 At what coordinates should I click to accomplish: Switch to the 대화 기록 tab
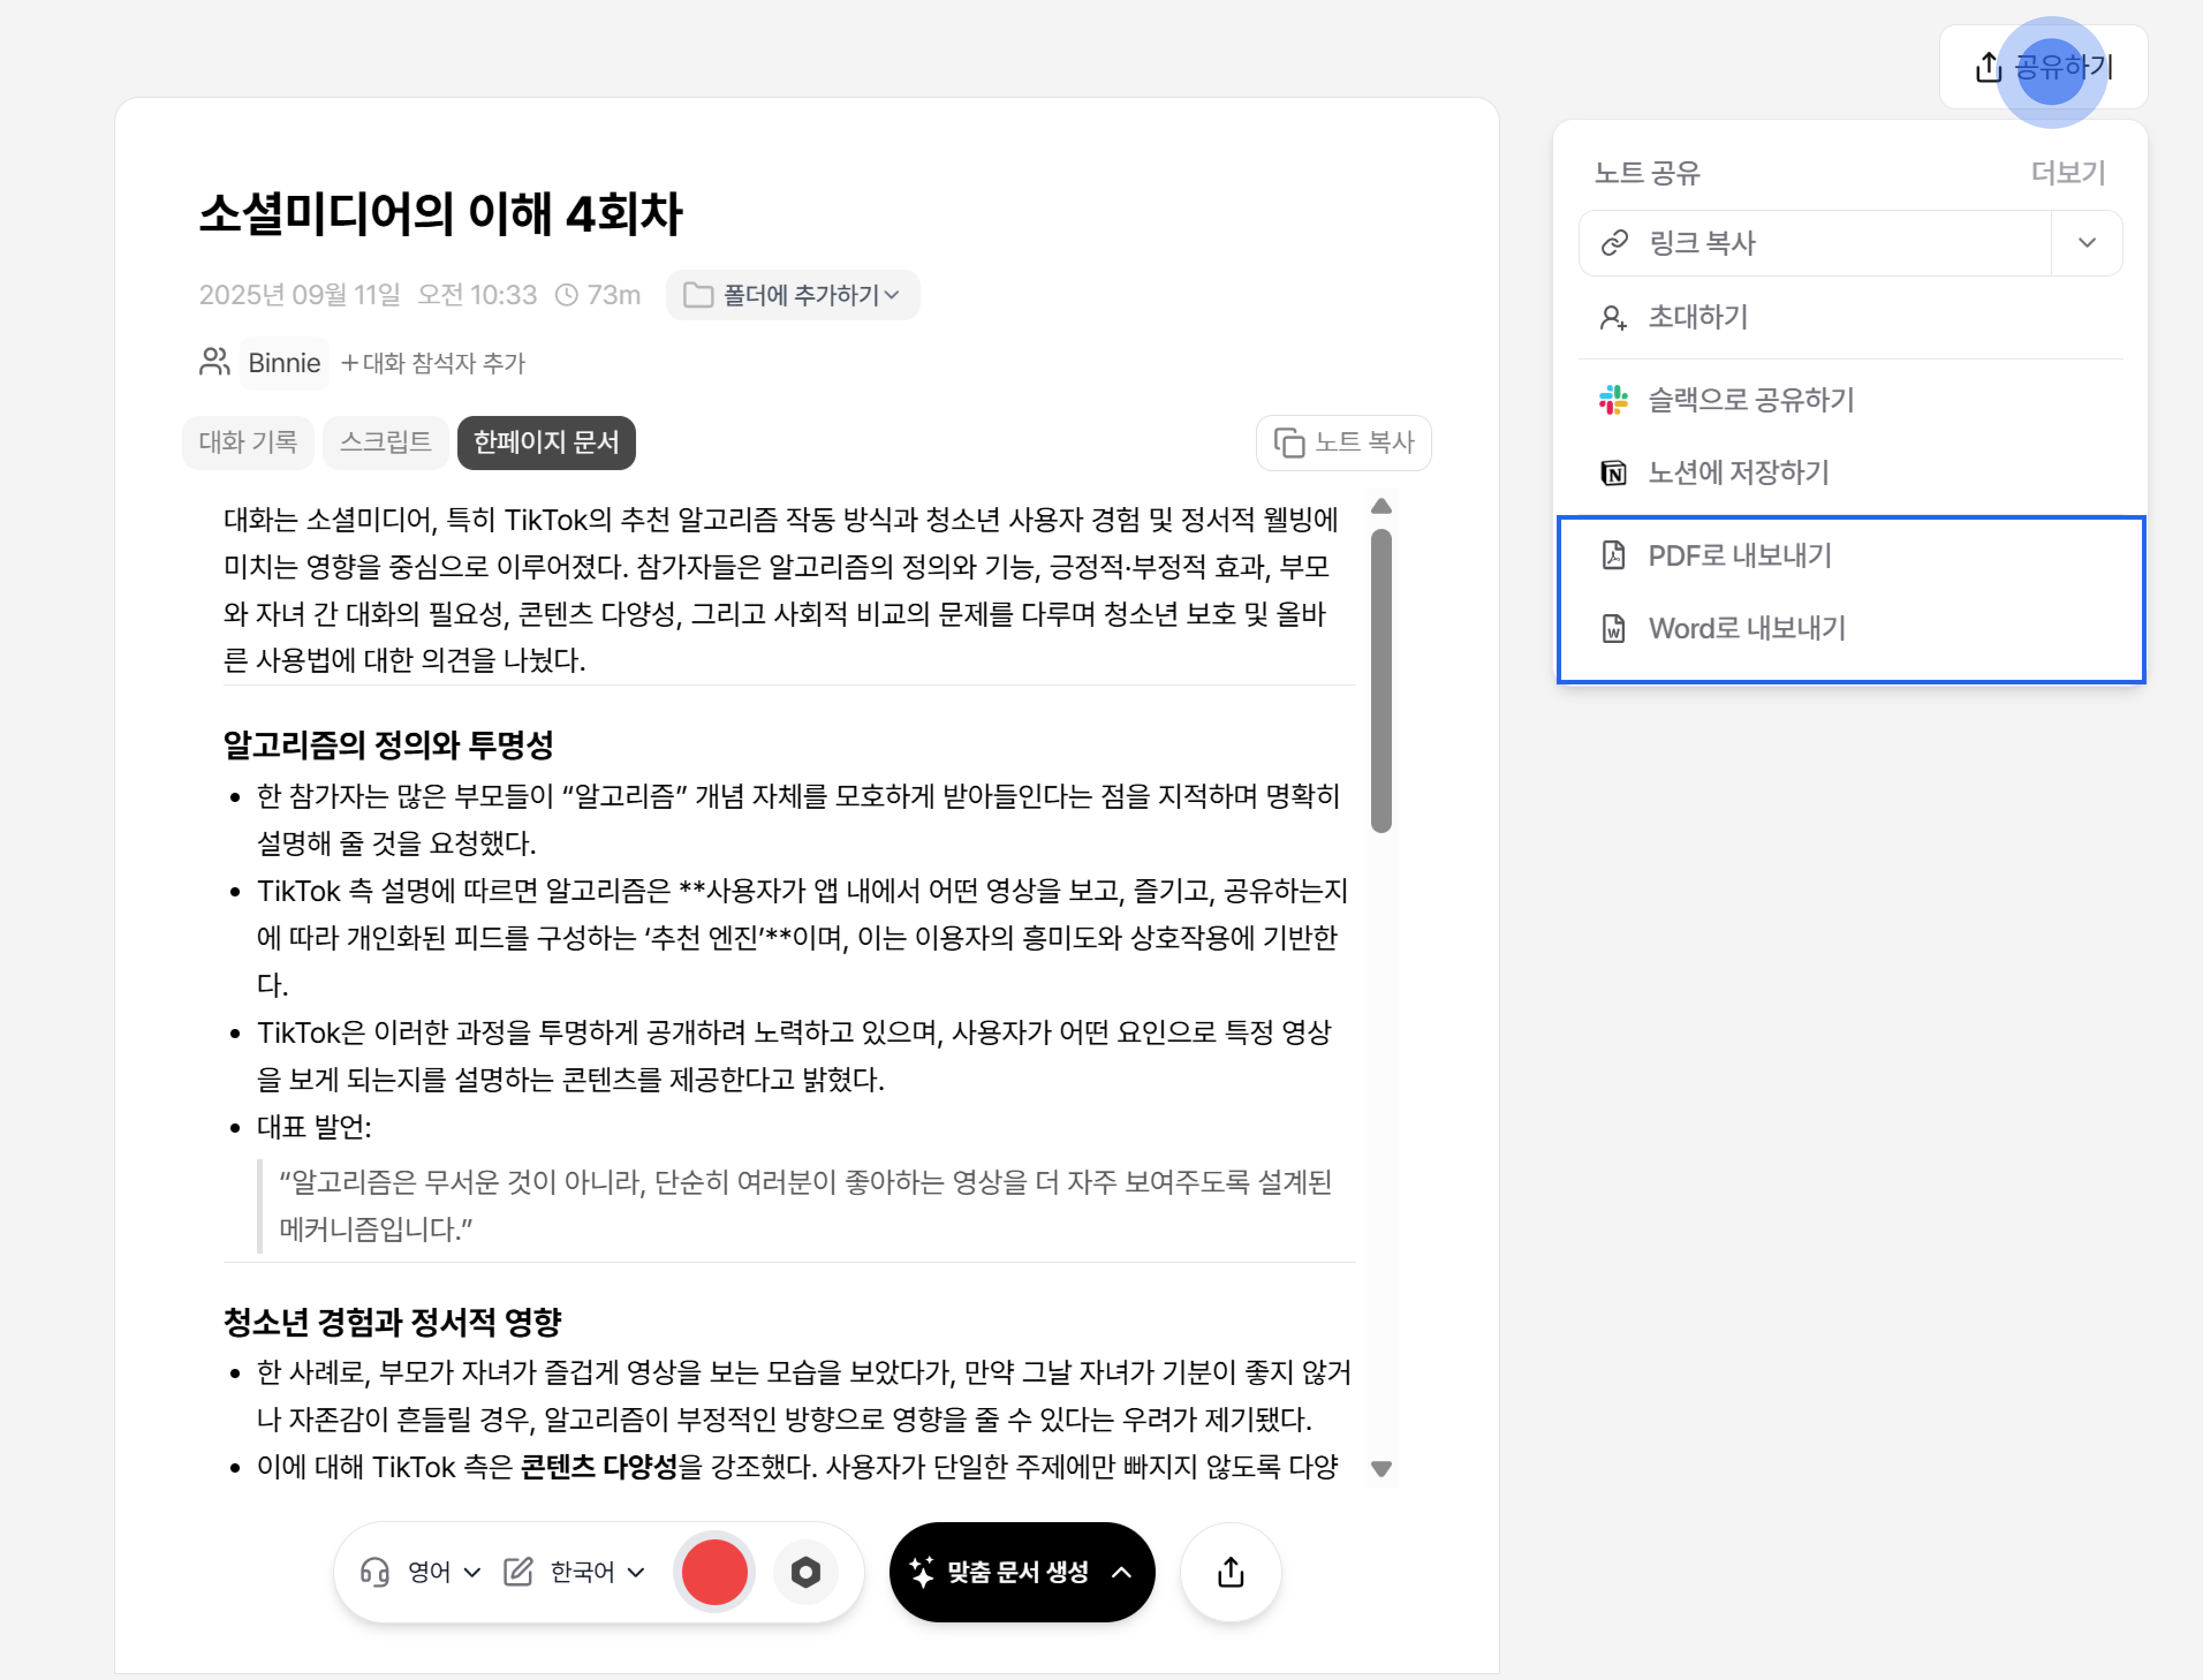click(x=248, y=442)
